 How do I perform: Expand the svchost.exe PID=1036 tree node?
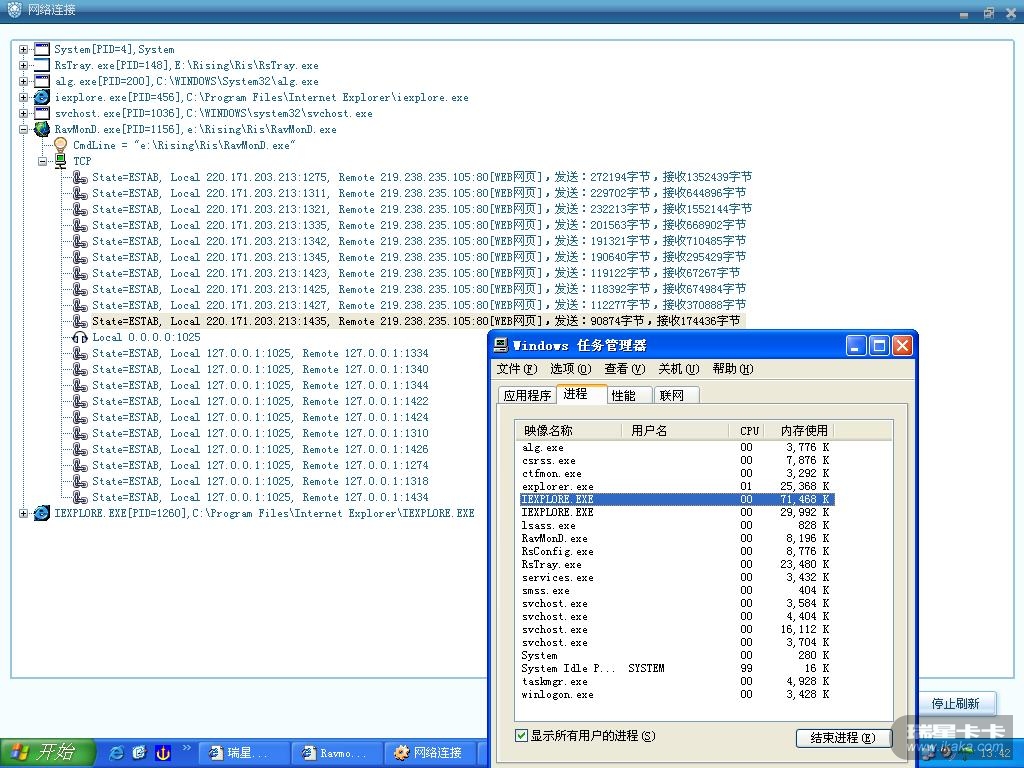click(24, 113)
